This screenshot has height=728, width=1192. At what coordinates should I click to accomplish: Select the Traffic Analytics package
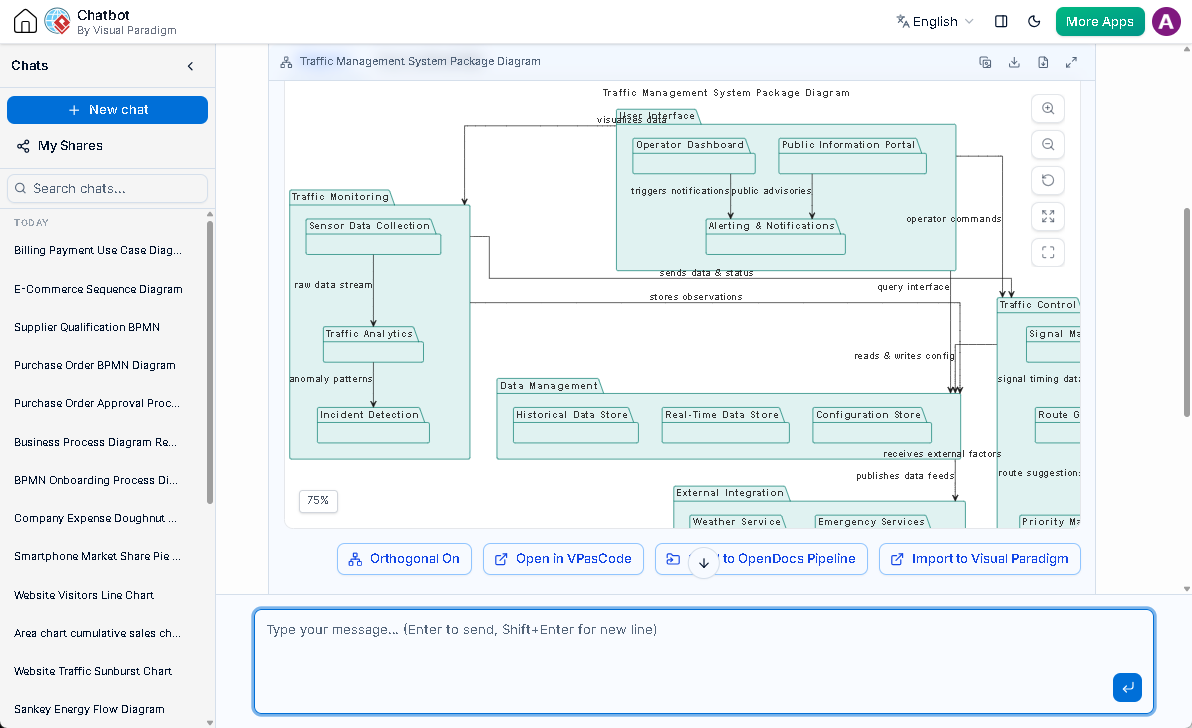pos(373,344)
